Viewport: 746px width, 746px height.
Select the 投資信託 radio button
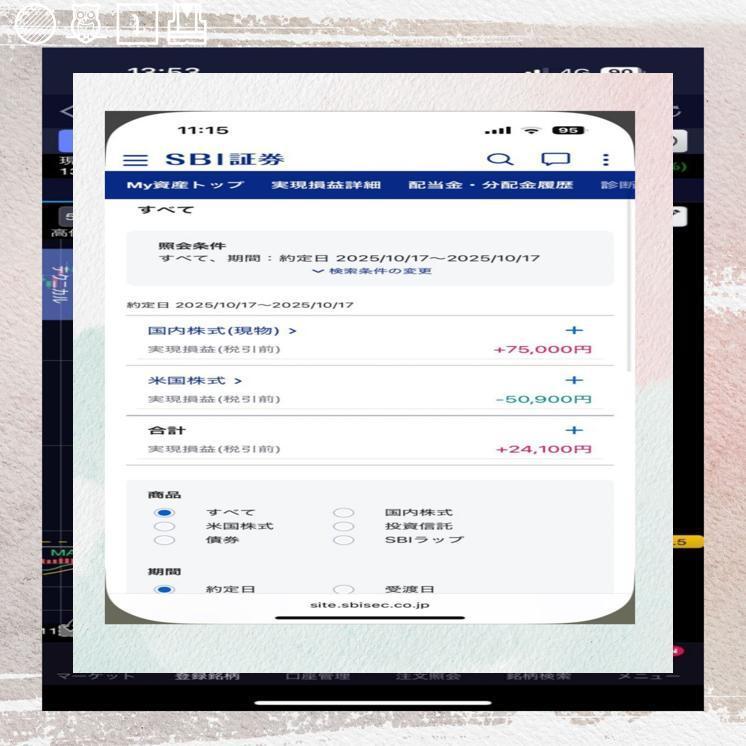tap(344, 526)
